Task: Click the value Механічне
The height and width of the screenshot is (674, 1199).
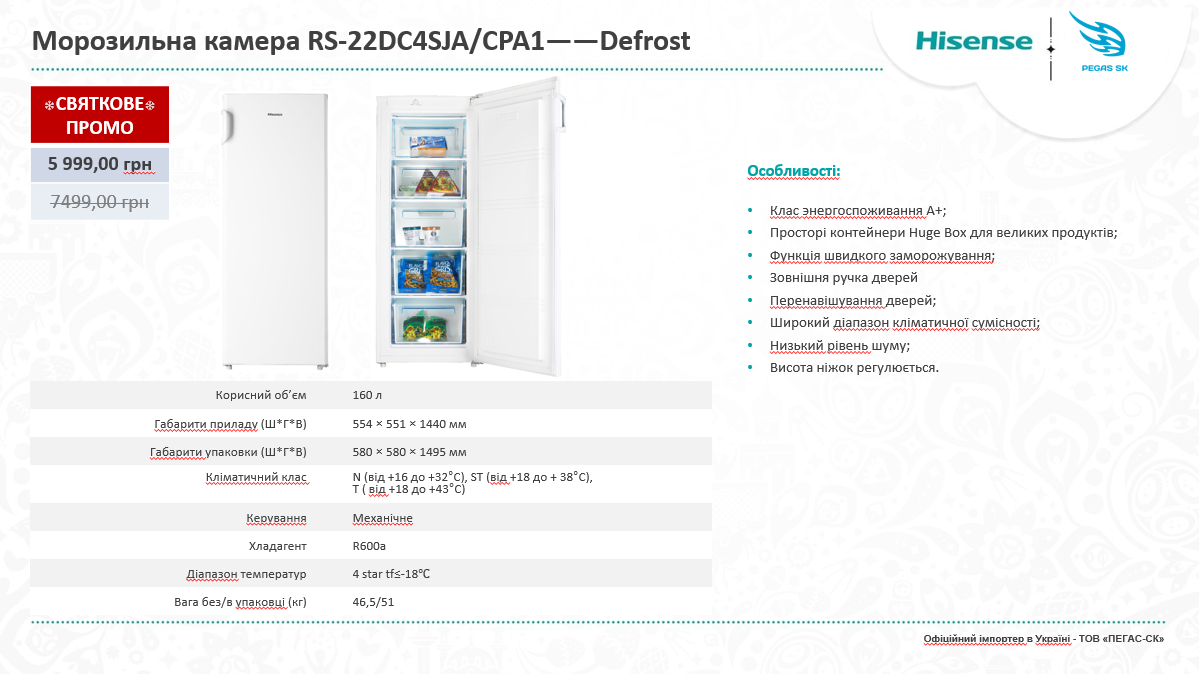Action: tap(382, 518)
